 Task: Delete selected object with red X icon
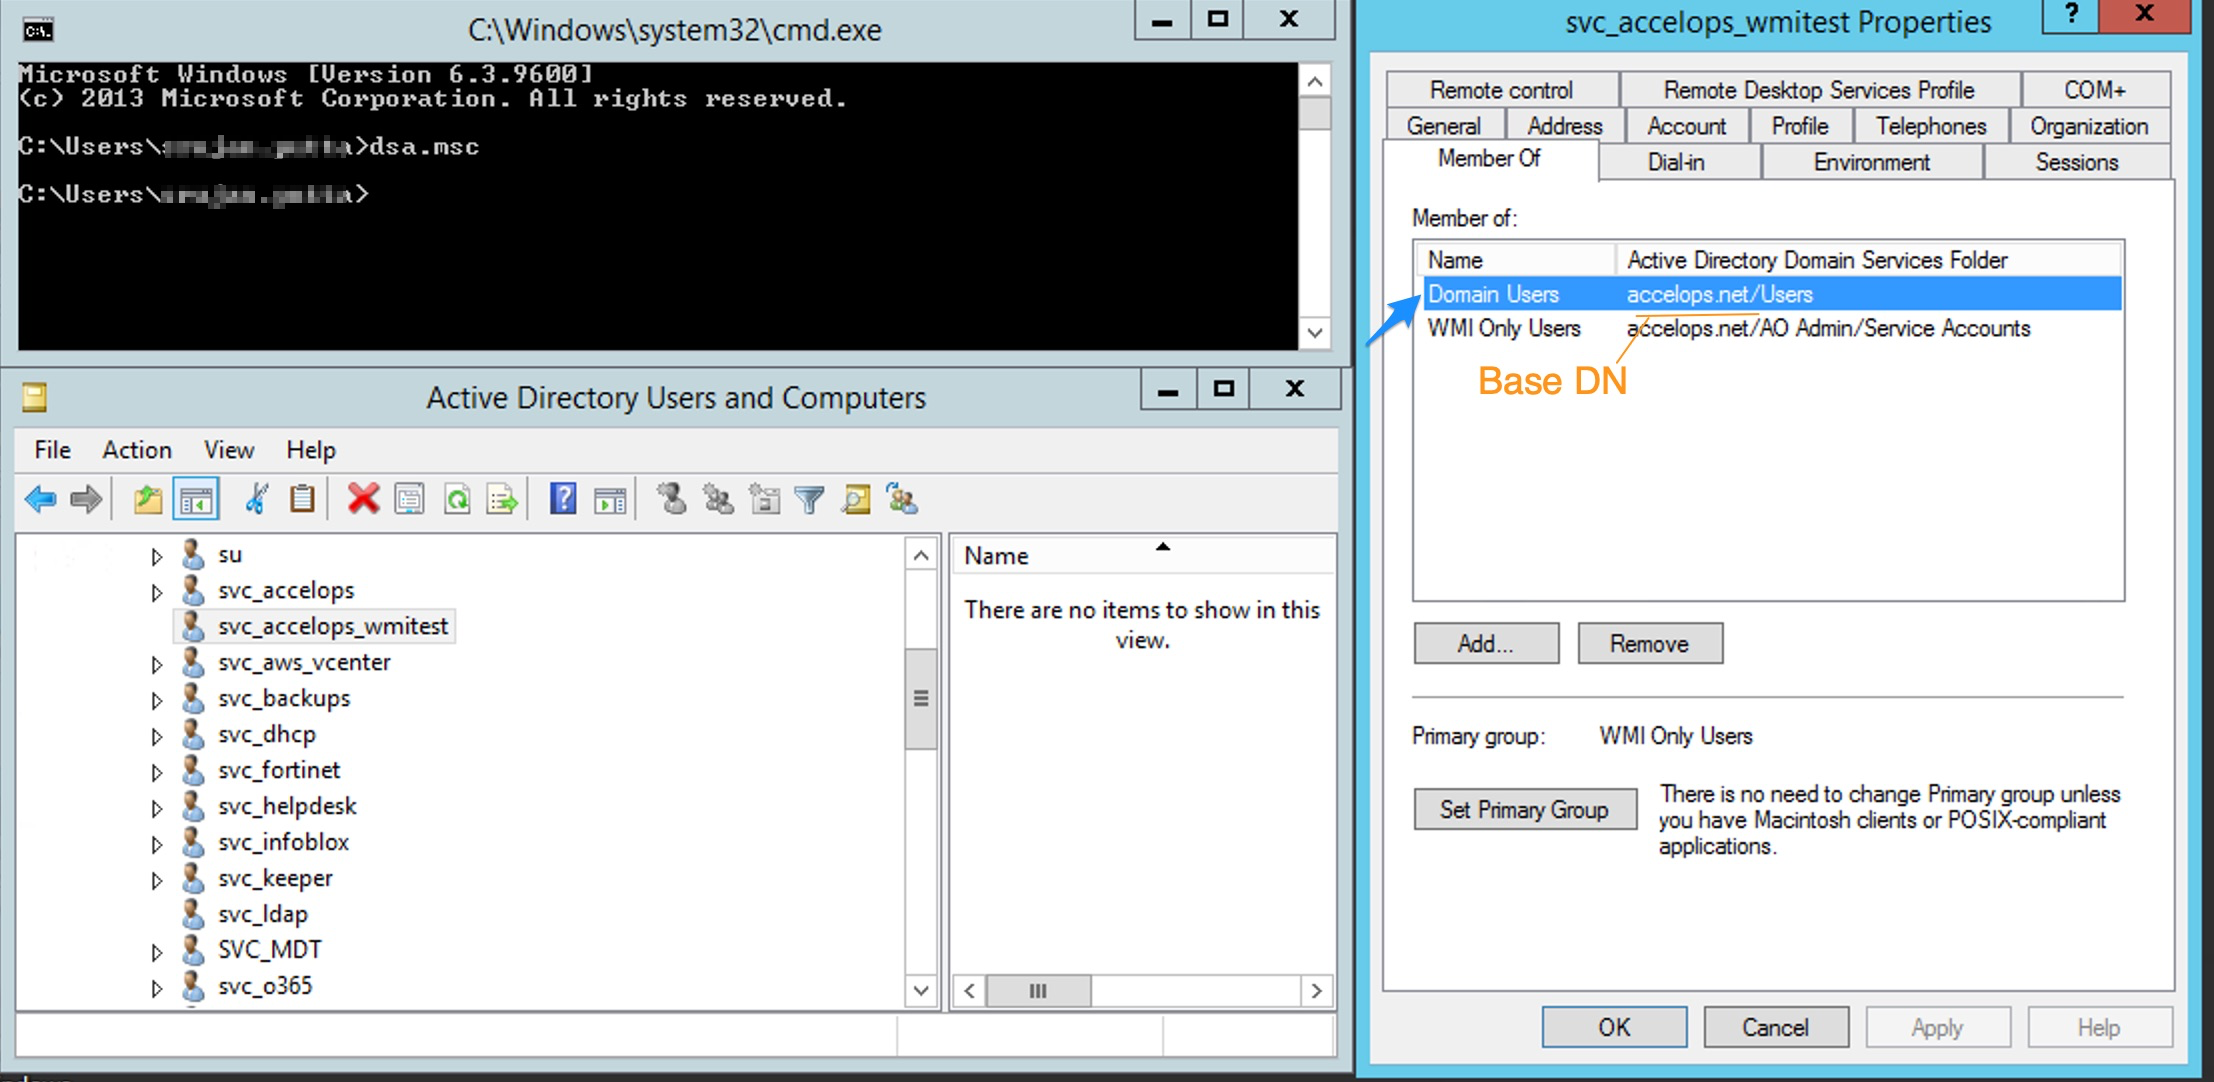[x=361, y=499]
